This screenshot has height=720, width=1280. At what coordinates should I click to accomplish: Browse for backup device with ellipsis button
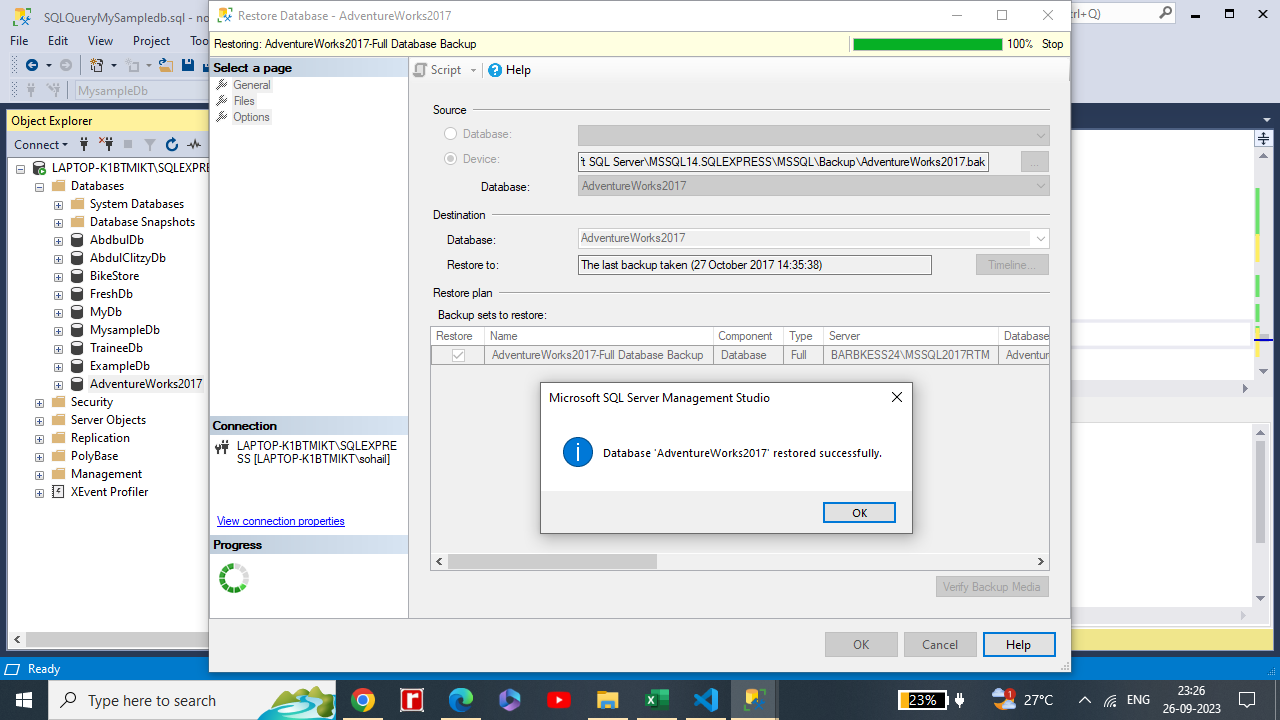tap(1035, 162)
